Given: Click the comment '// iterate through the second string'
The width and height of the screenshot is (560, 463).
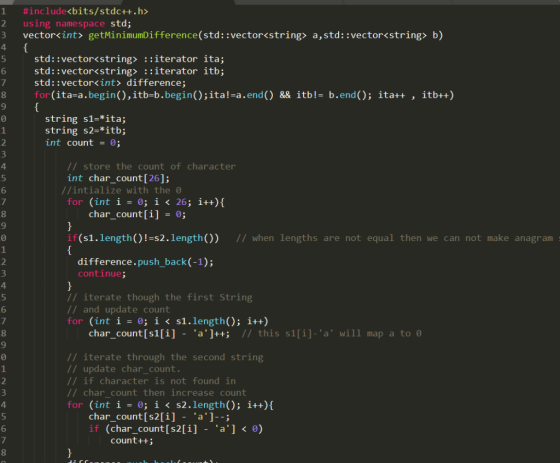Looking at the screenshot, I should click(x=165, y=357).
